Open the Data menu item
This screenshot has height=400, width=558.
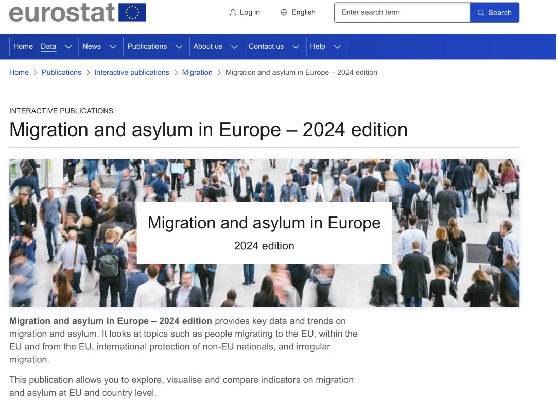[x=48, y=47]
